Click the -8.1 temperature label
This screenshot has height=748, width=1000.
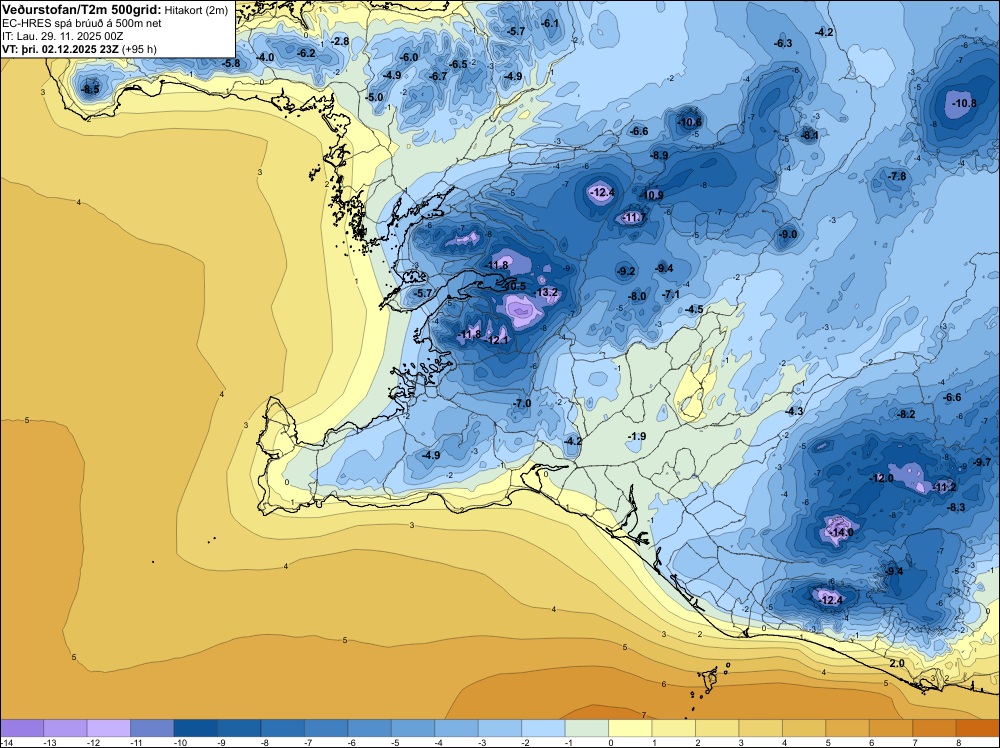click(x=809, y=135)
